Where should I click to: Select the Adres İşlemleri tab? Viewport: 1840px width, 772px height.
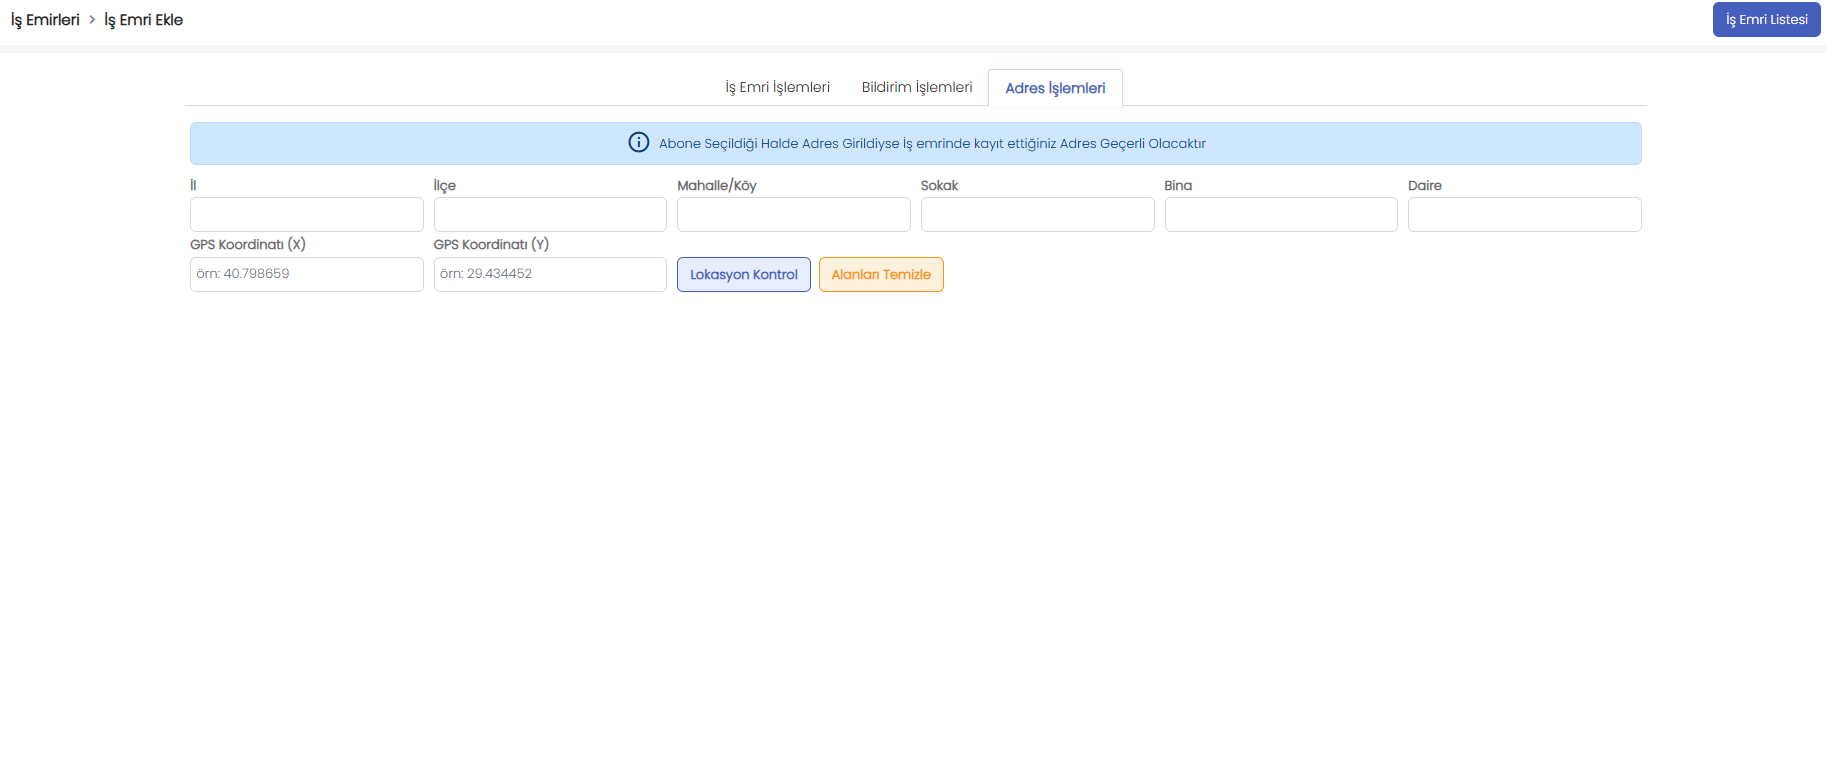click(1055, 88)
